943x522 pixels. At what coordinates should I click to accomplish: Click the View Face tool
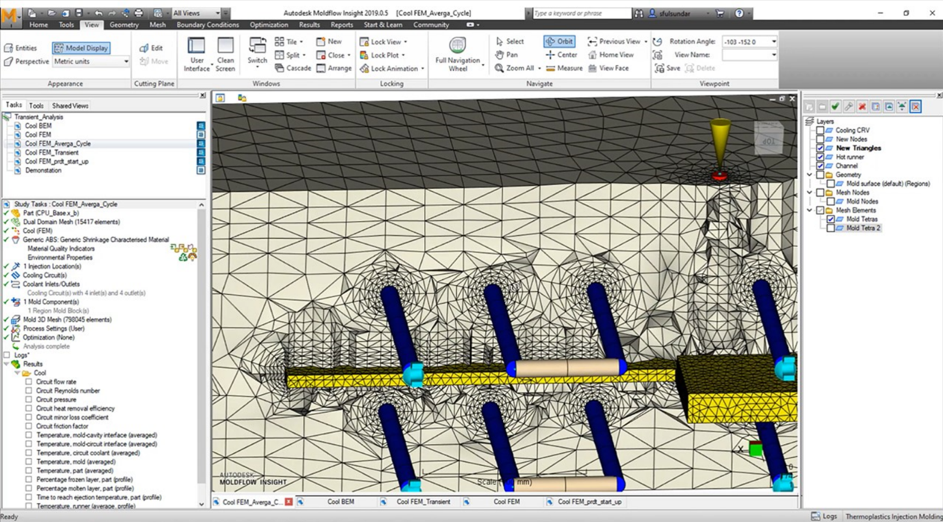click(609, 69)
